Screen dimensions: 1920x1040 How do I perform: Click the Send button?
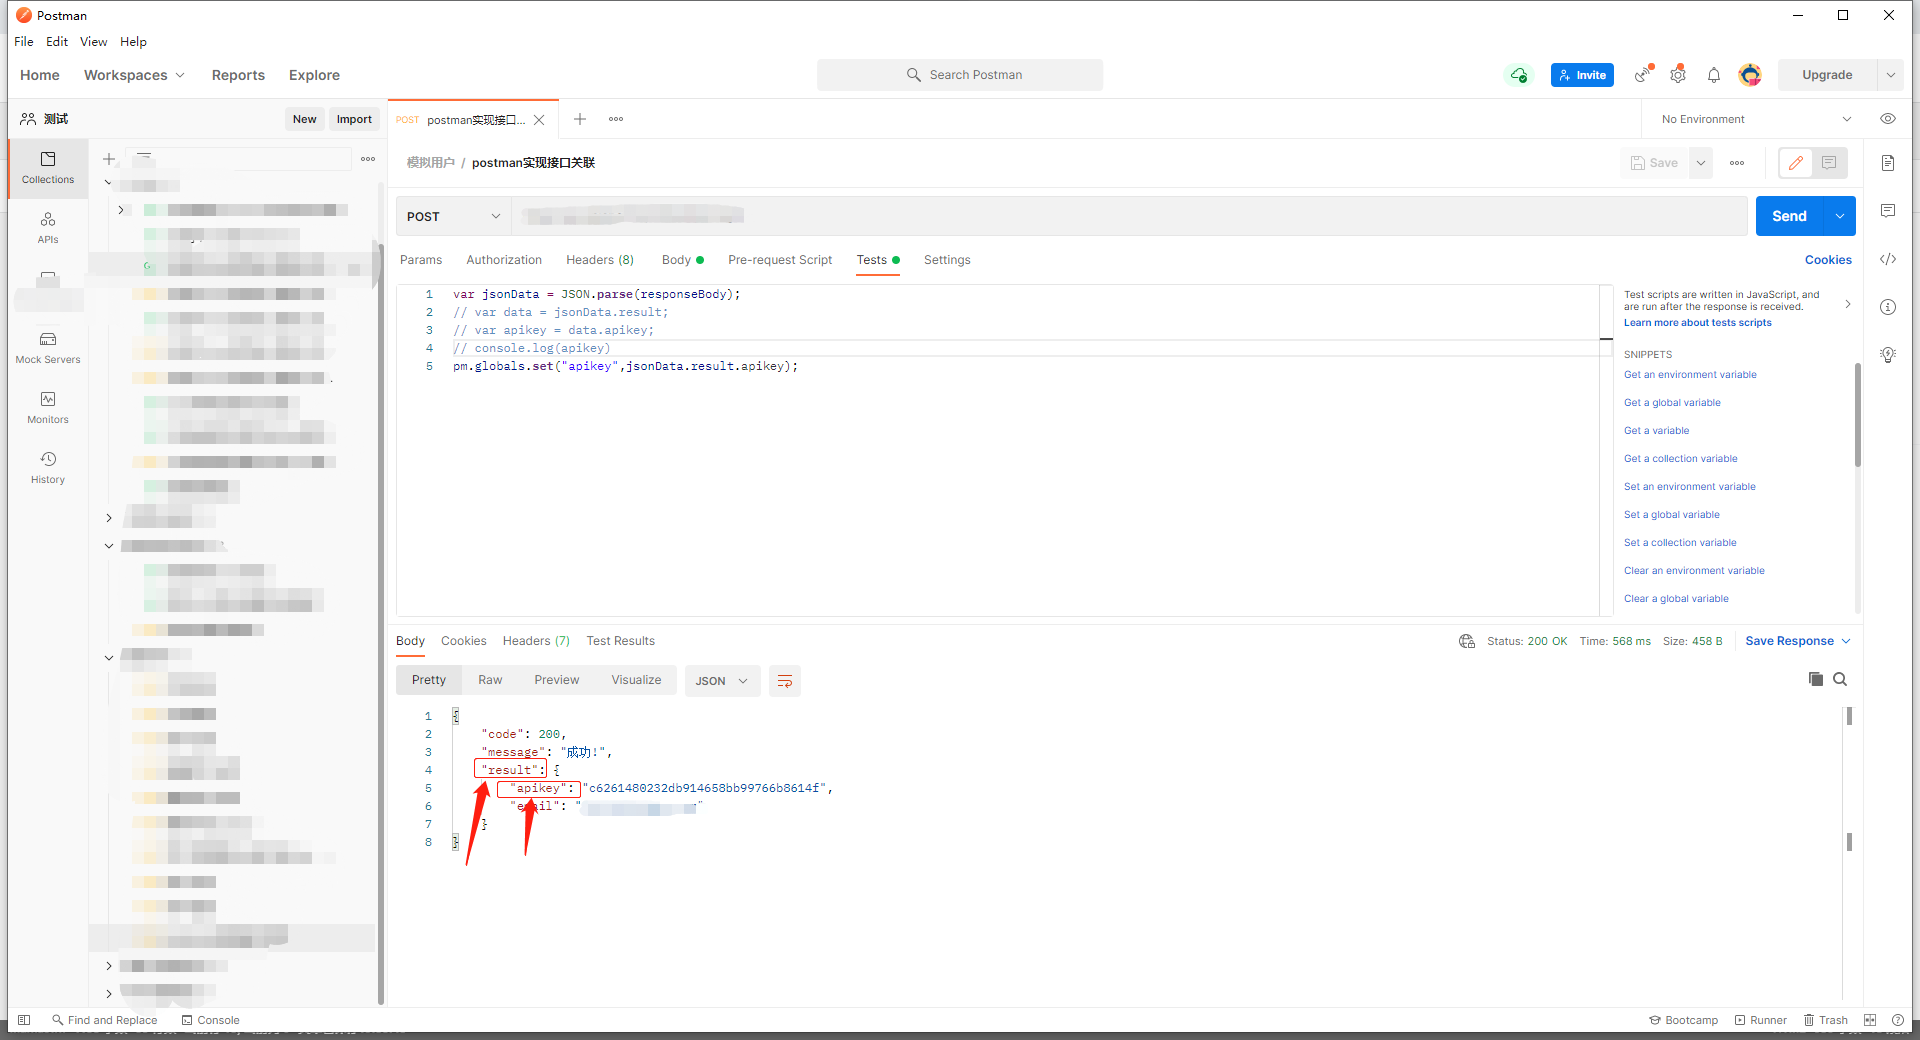pos(1789,216)
